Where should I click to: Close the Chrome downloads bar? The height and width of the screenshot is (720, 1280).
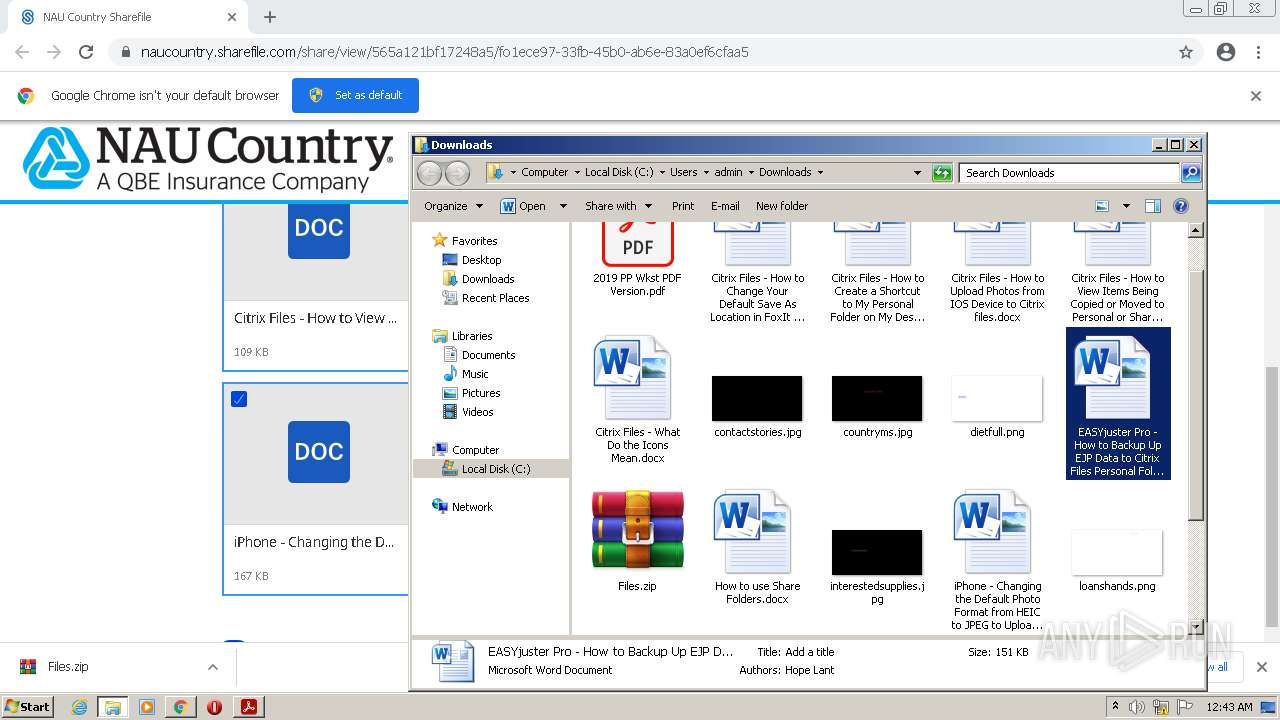click(x=1262, y=667)
